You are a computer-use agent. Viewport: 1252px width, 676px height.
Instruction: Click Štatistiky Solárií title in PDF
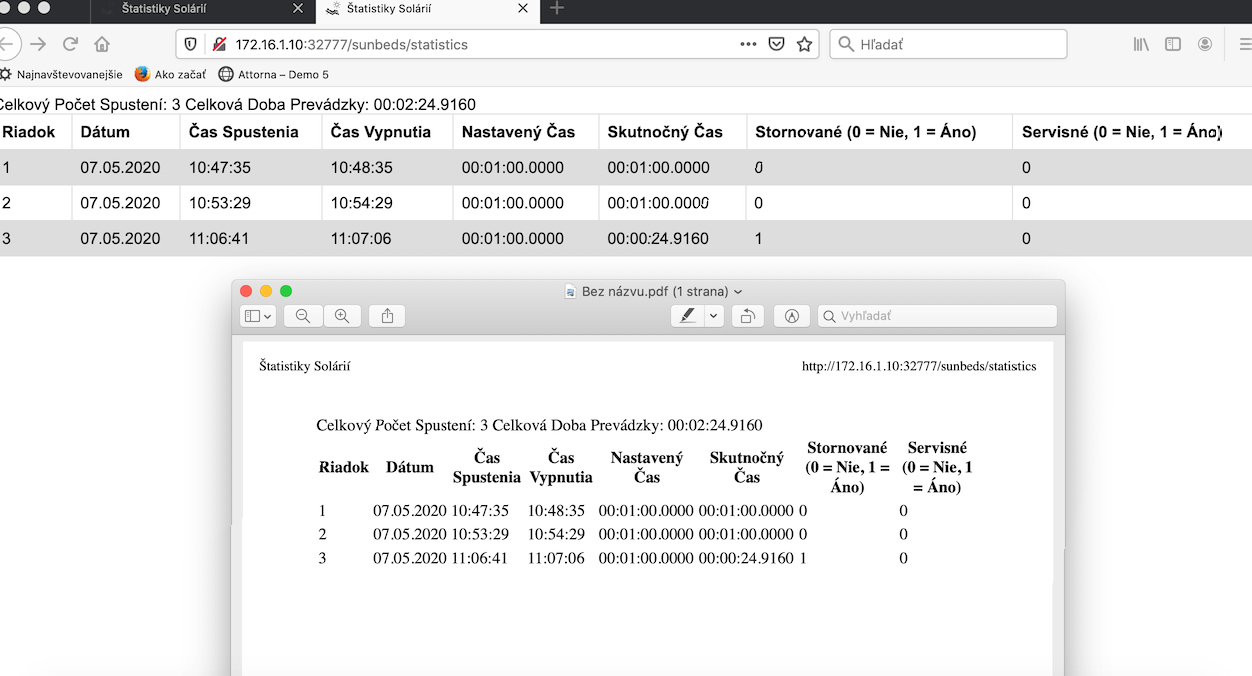pyautogui.click(x=305, y=366)
